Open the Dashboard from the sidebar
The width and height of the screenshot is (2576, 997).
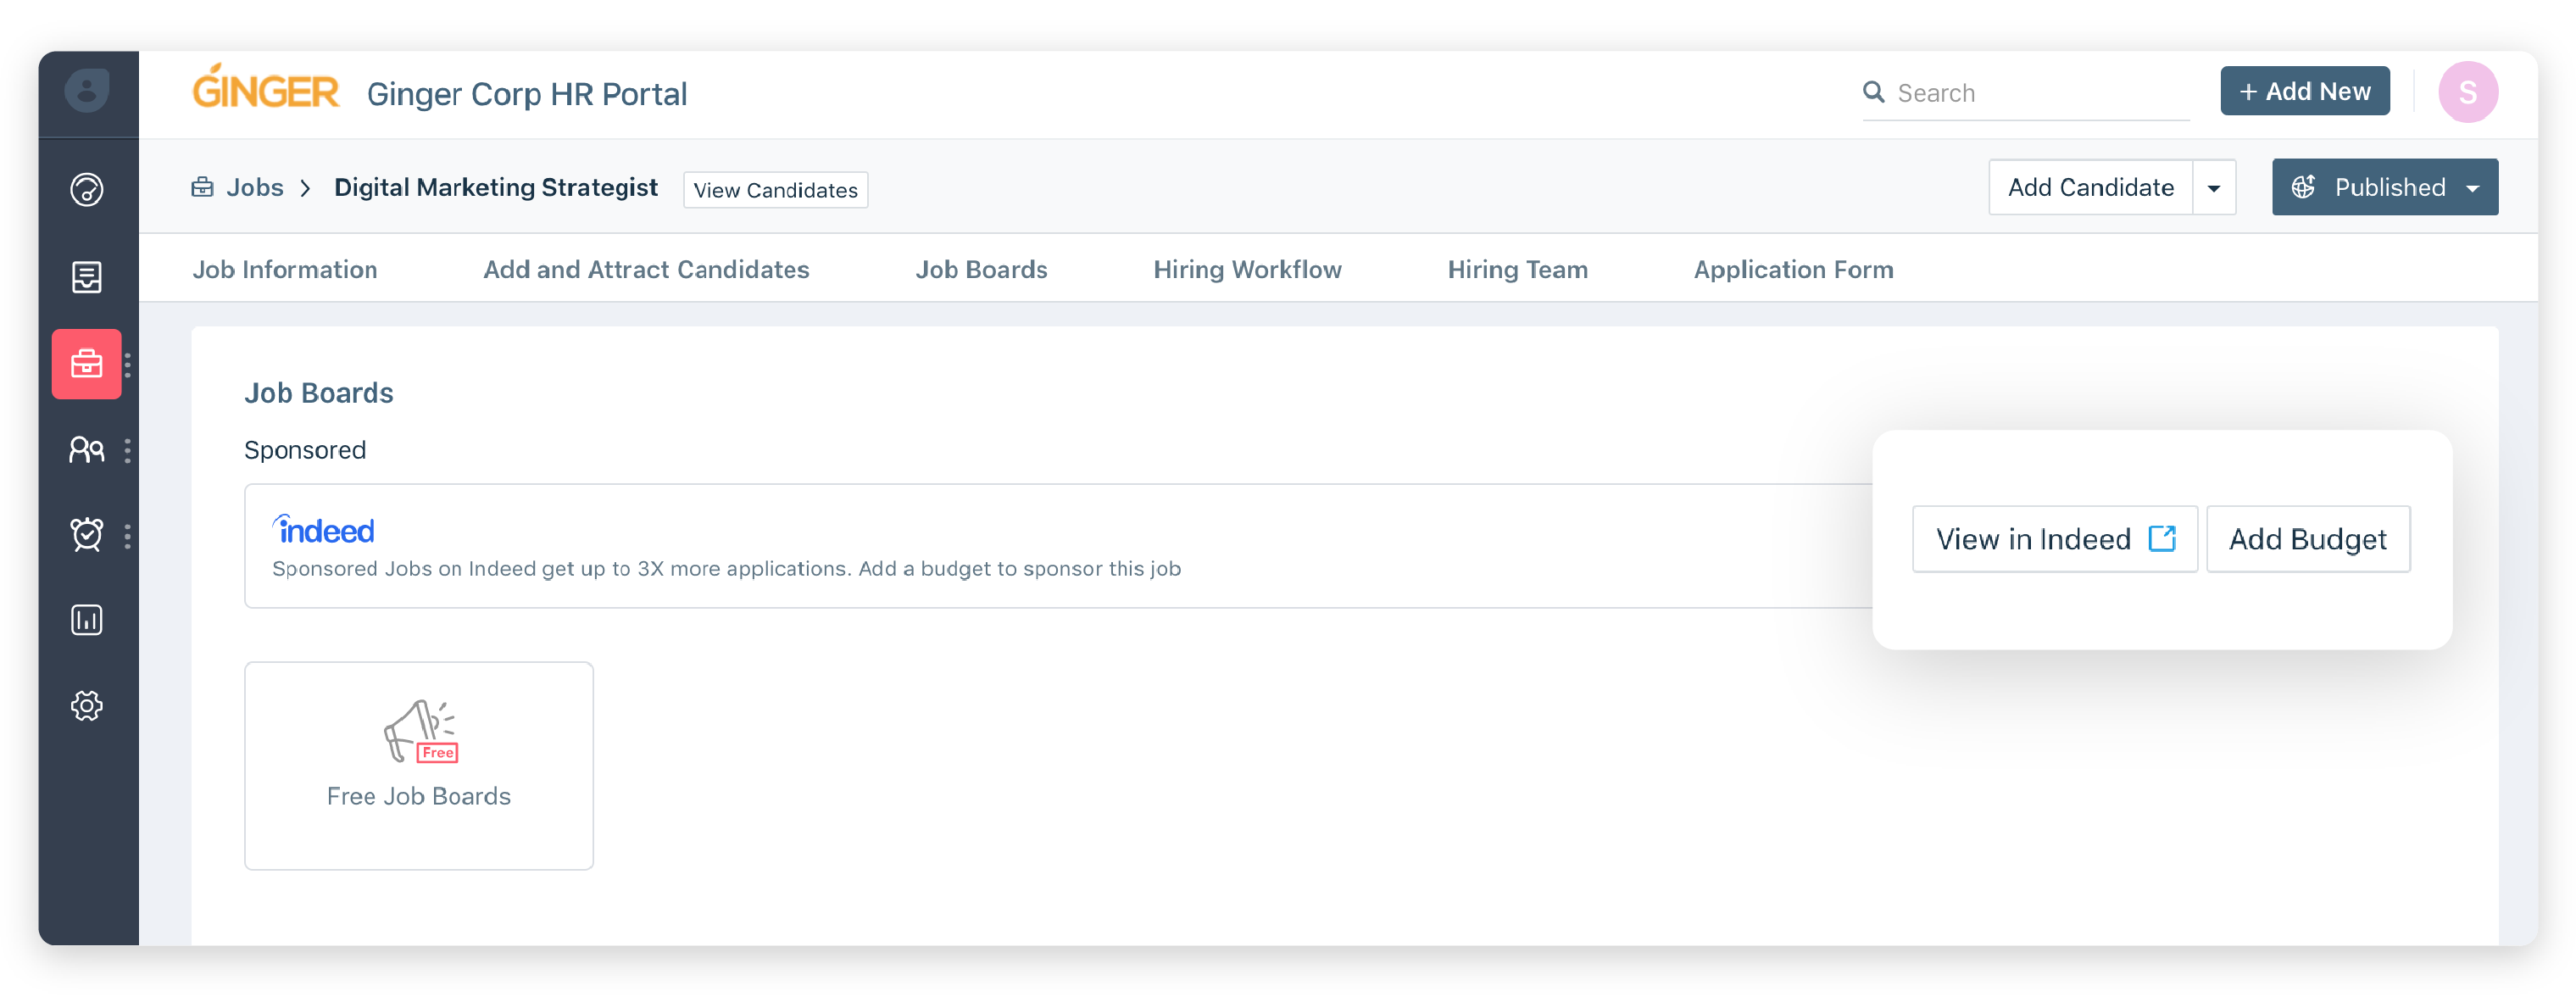coord(87,188)
